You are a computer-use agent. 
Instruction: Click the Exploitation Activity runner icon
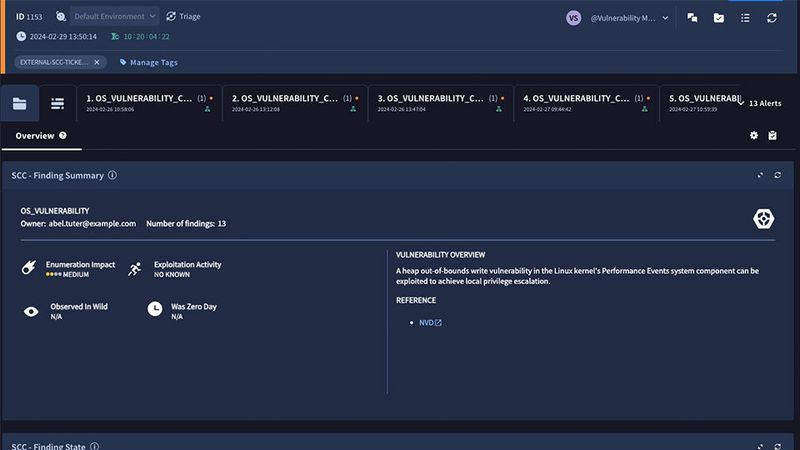point(135,269)
